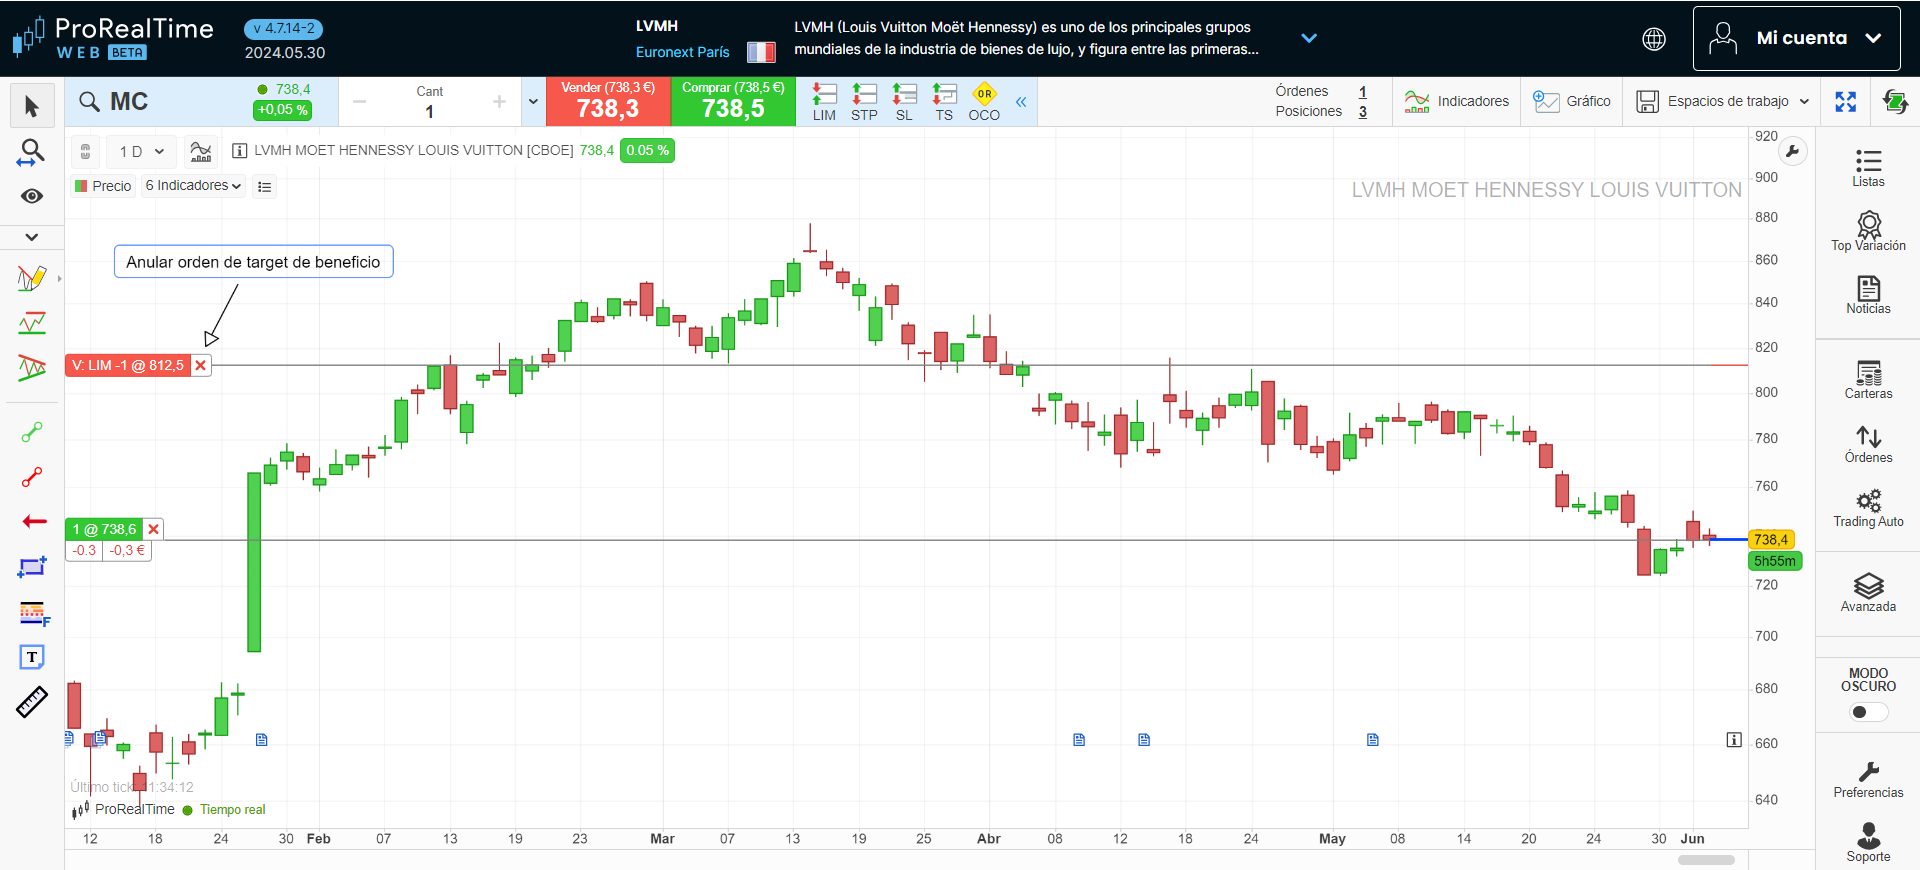Screen dimensions: 1920x870
Task: Open the Noticias panel
Action: click(1868, 295)
